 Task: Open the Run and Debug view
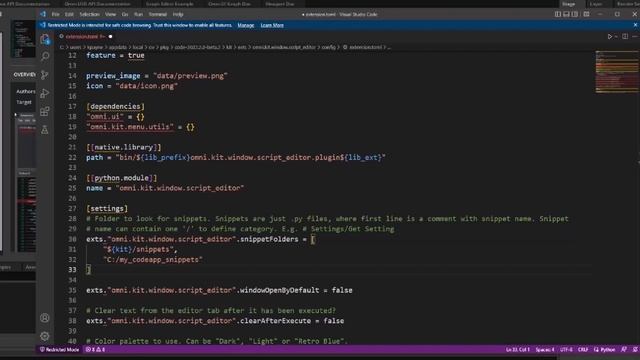45,93
